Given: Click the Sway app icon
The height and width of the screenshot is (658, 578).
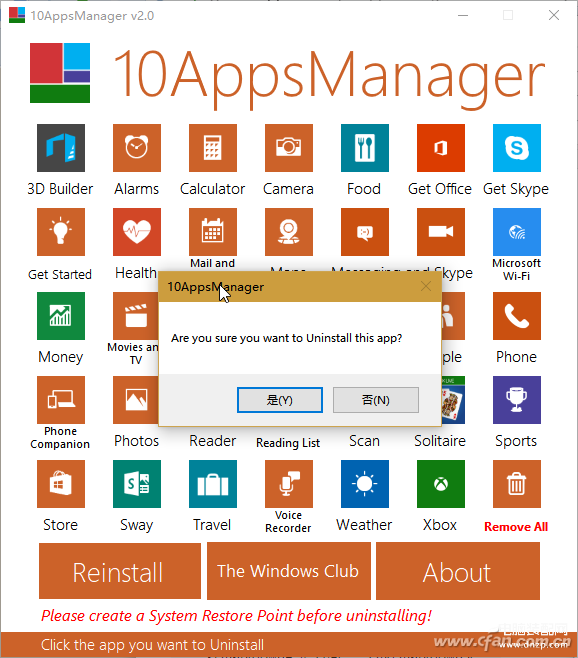Looking at the screenshot, I should point(137,483).
